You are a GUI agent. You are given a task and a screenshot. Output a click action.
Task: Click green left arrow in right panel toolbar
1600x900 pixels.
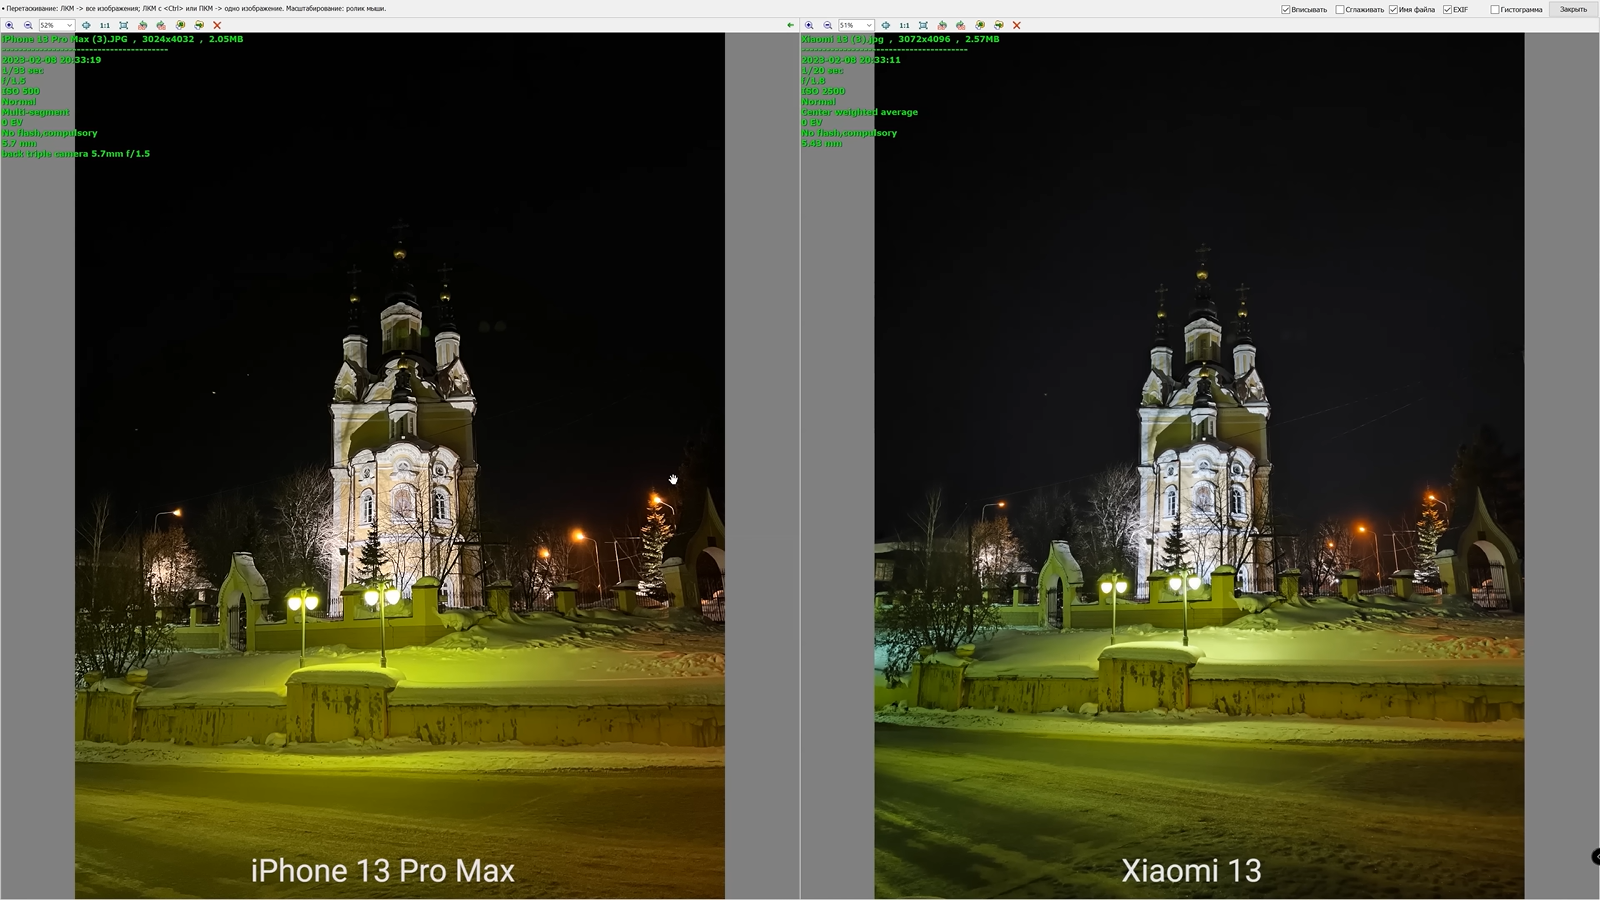coord(790,25)
